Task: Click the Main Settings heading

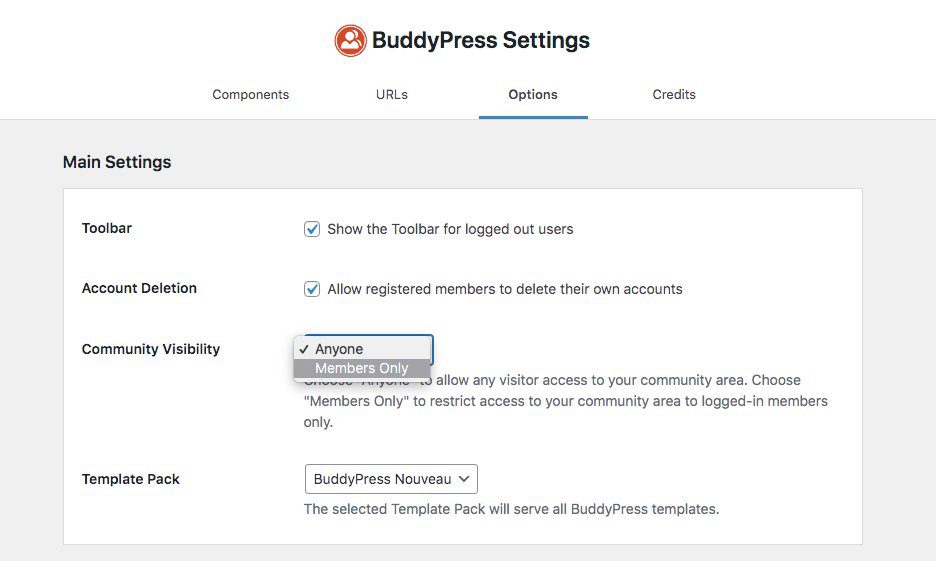Action: [117, 162]
